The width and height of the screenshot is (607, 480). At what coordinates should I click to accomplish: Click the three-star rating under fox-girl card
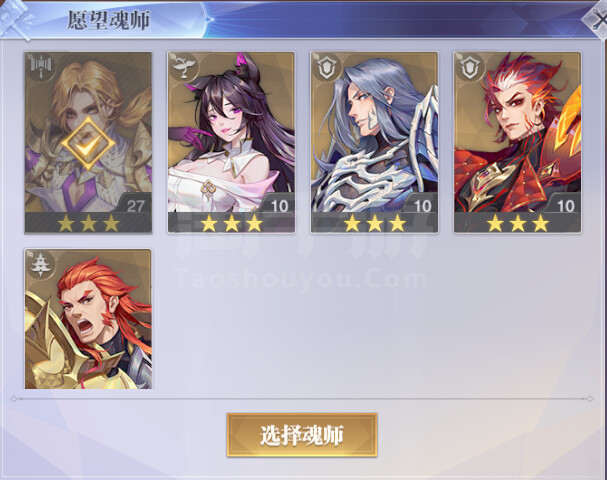pyautogui.click(x=231, y=223)
